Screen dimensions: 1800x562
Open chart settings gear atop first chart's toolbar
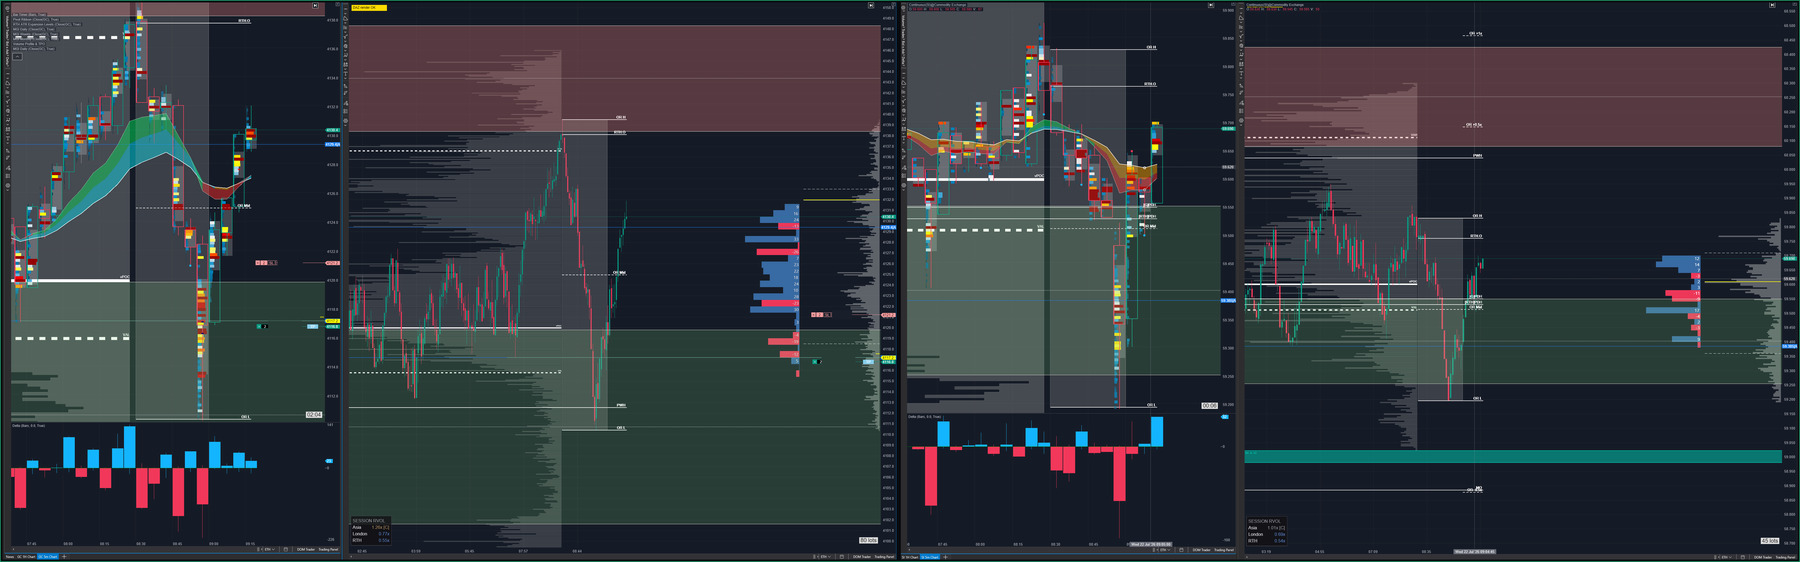click(x=7, y=8)
